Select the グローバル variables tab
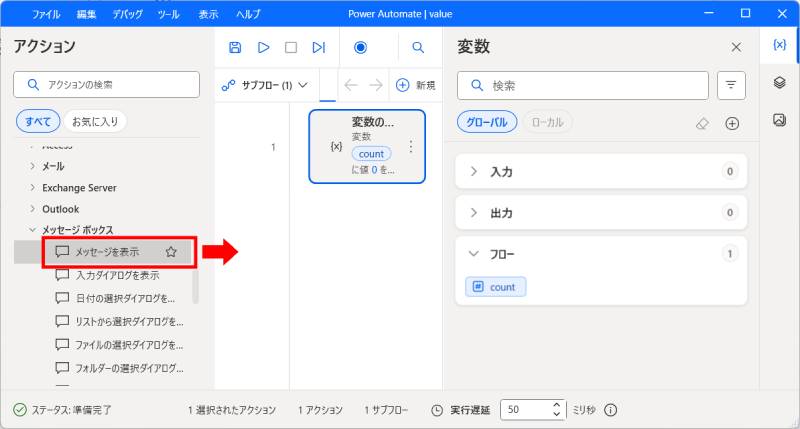 (487, 122)
